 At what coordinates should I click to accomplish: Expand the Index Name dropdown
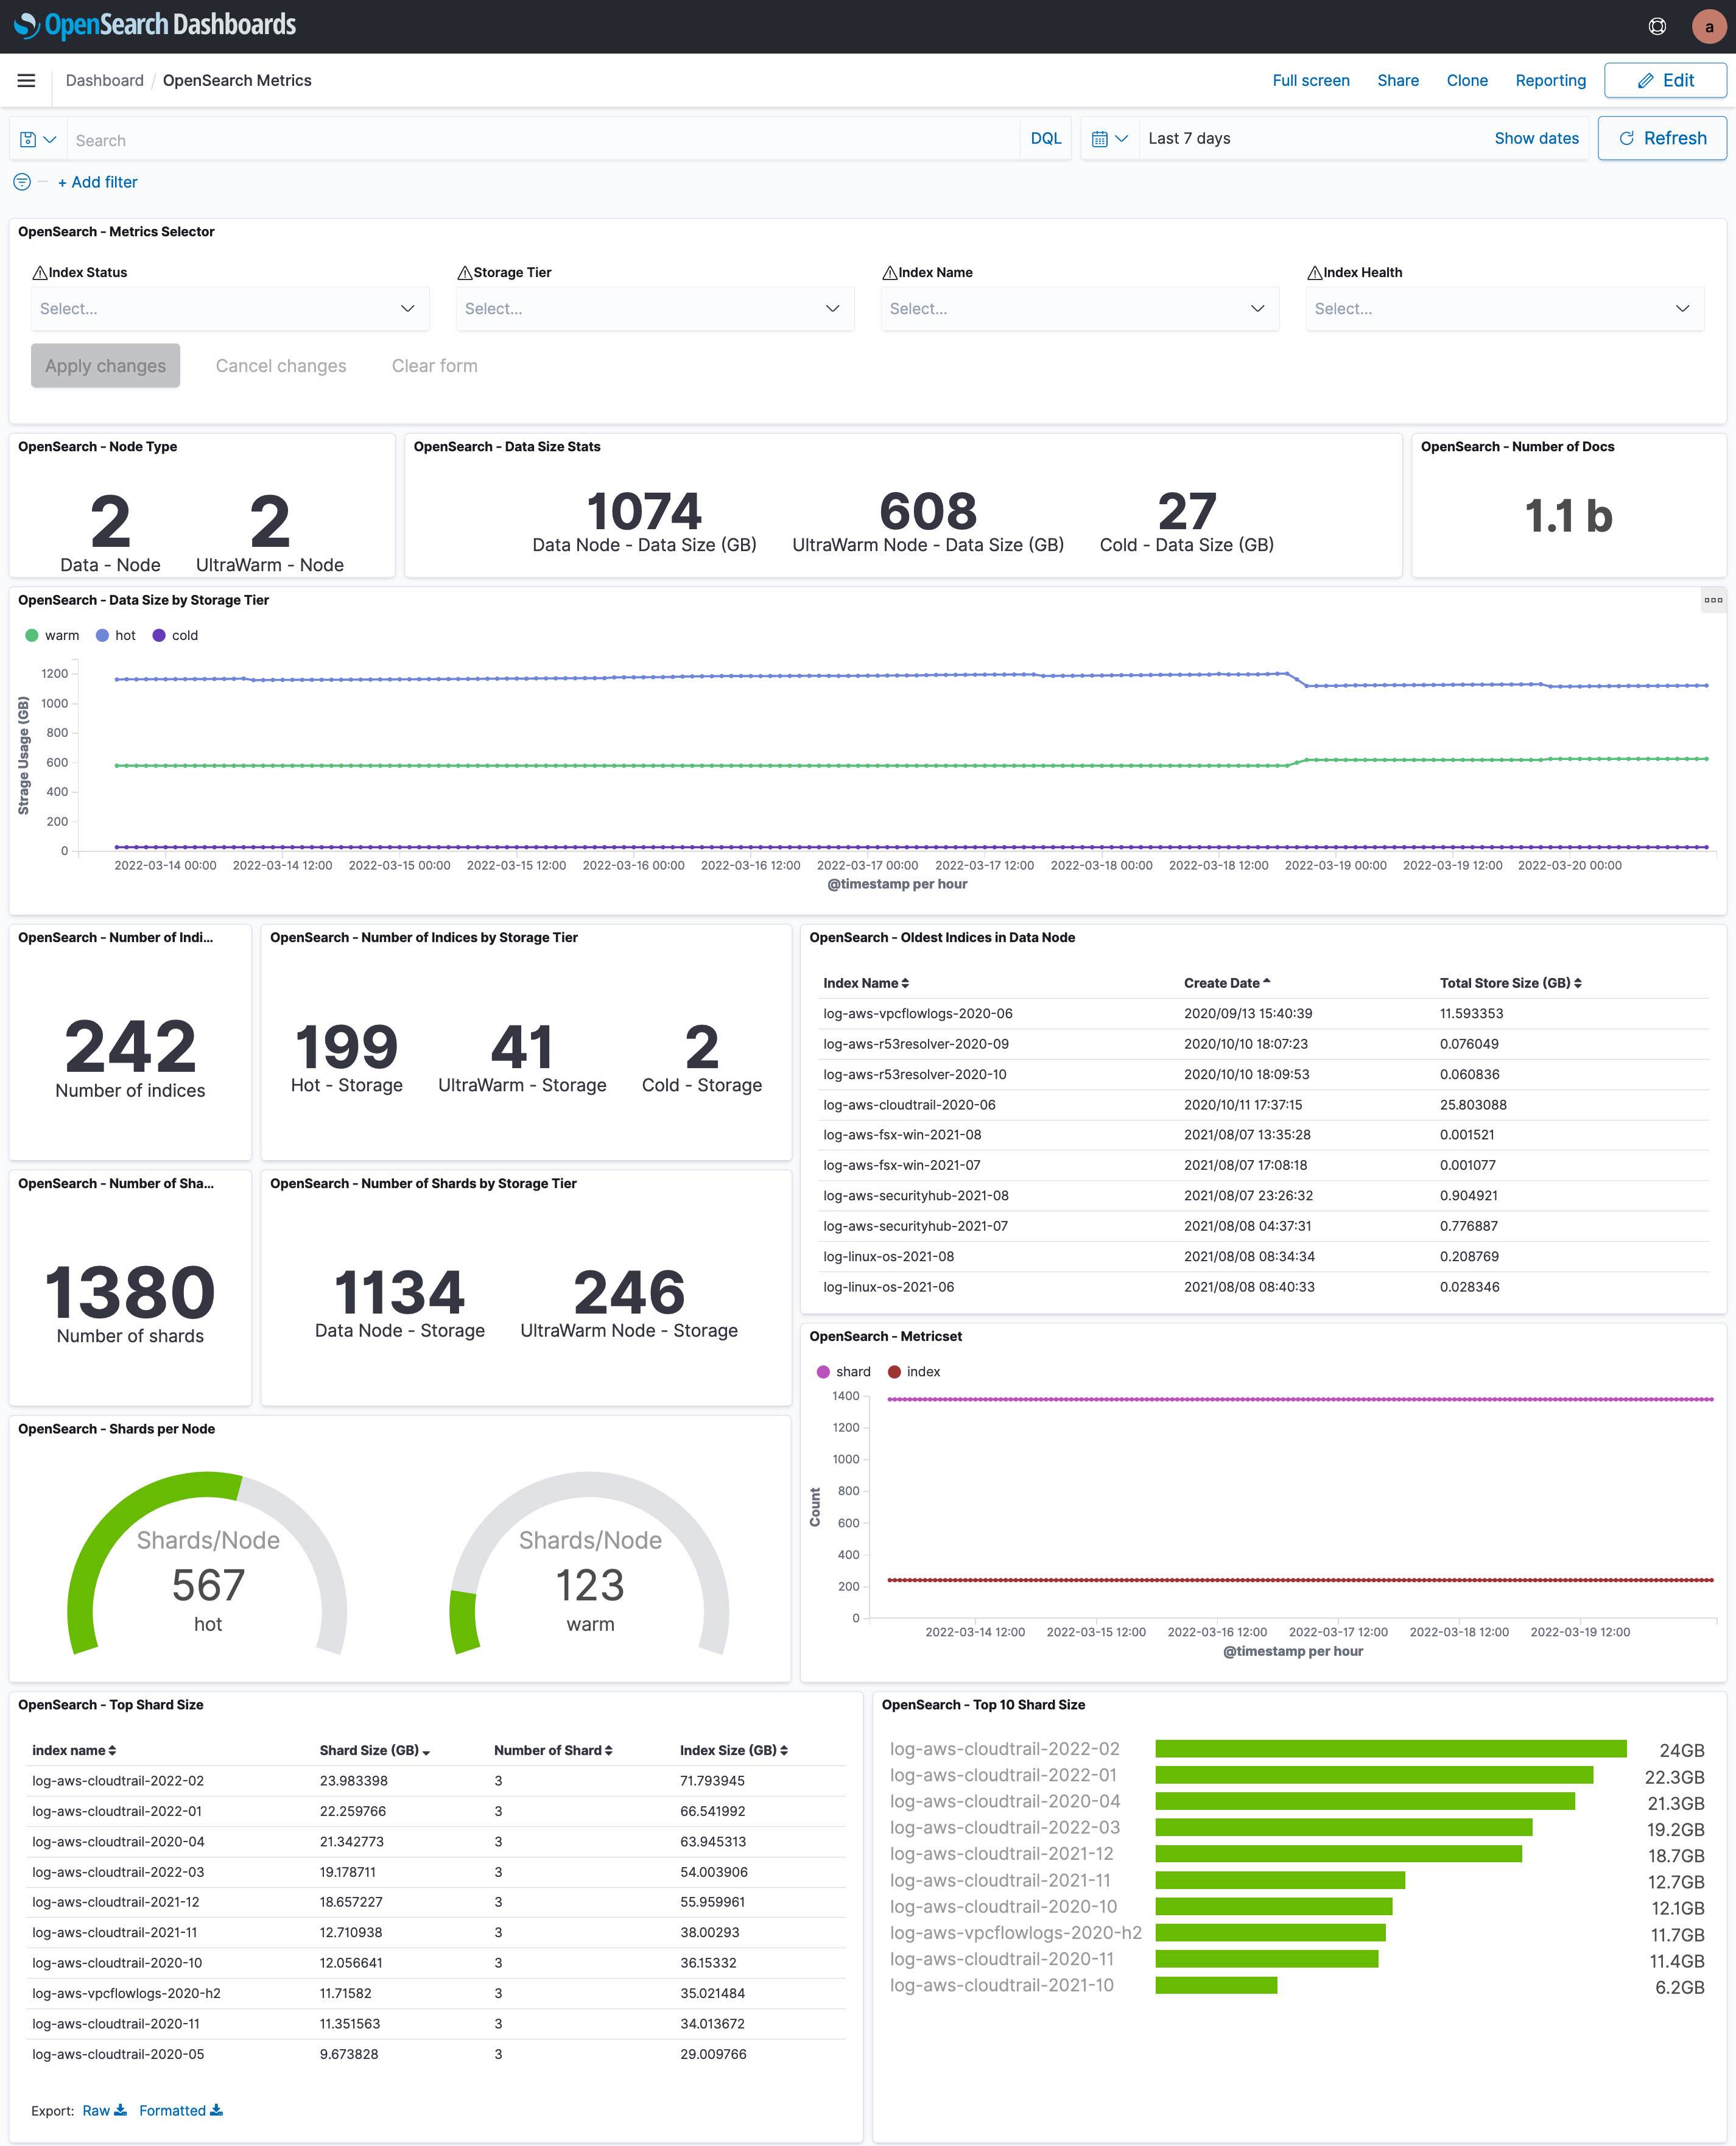1080,309
